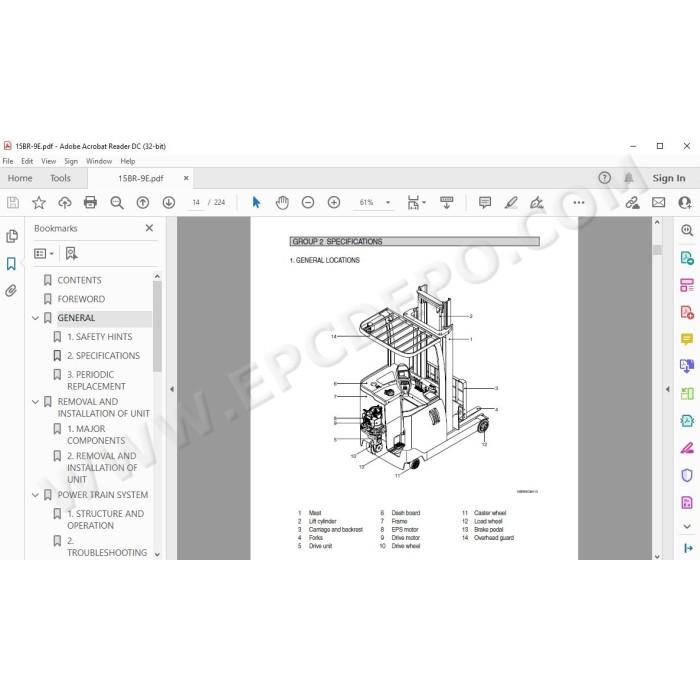Open the File menu
Screen dimensions: 700x700
point(8,161)
